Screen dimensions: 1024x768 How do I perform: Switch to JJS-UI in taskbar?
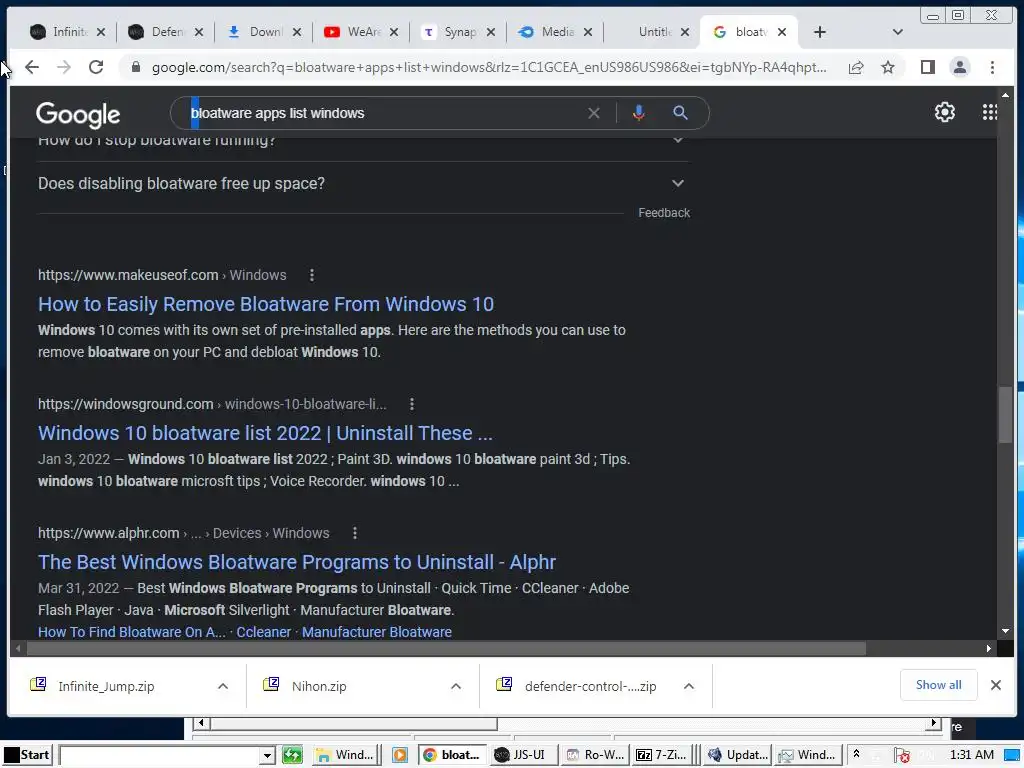tap(524, 756)
